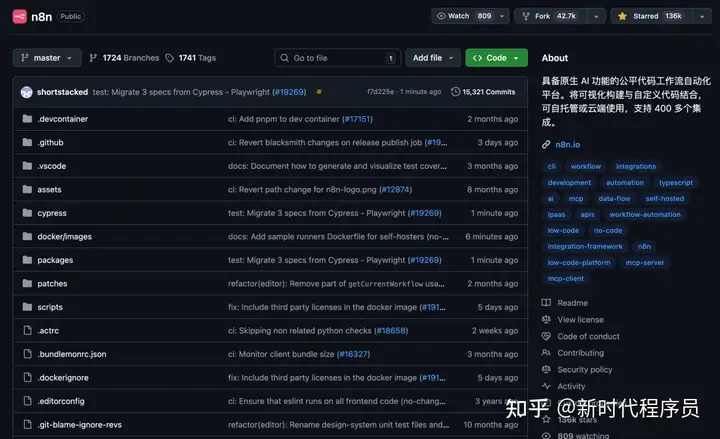This screenshot has height=439, width=720.
Task: Select the data-flow topic tag
Action: [614, 198]
